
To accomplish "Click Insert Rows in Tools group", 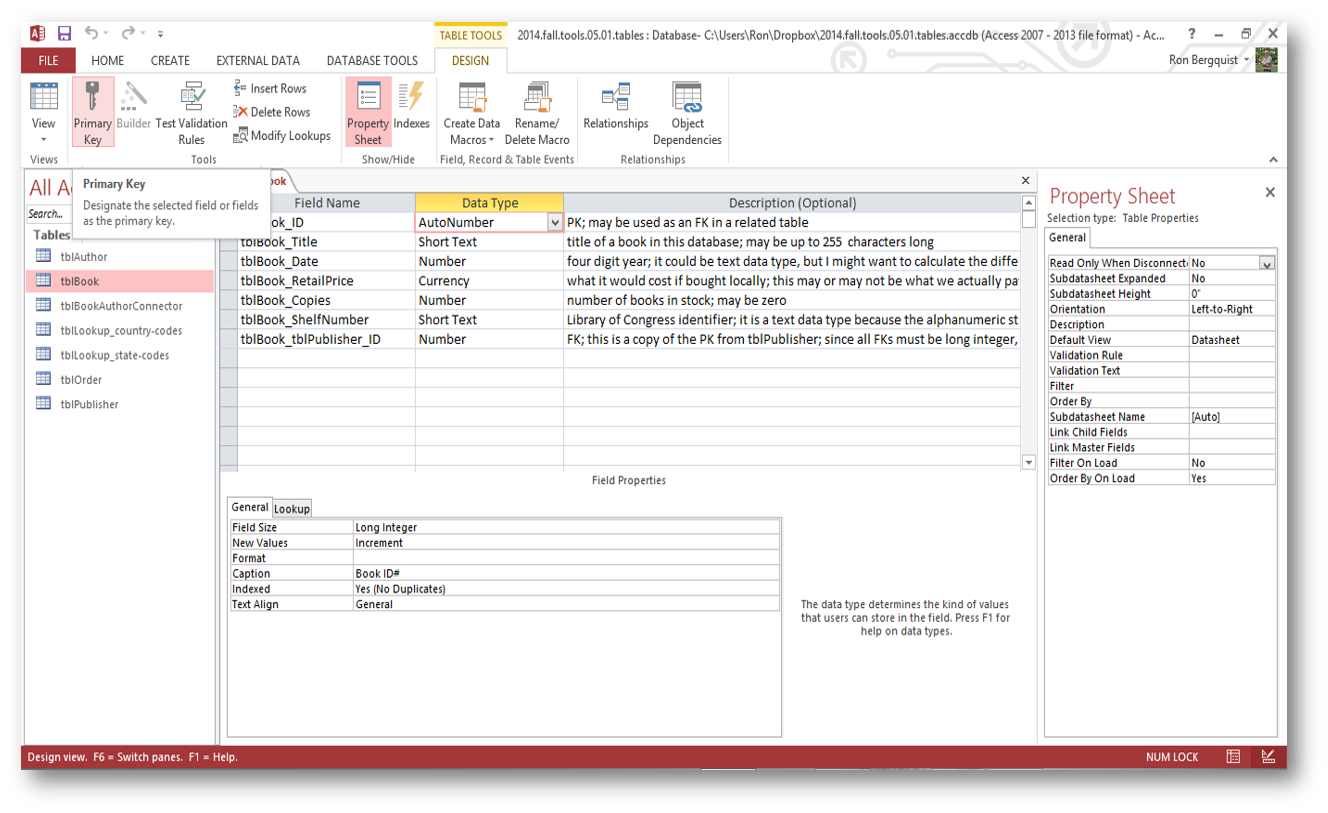I will tap(270, 88).
